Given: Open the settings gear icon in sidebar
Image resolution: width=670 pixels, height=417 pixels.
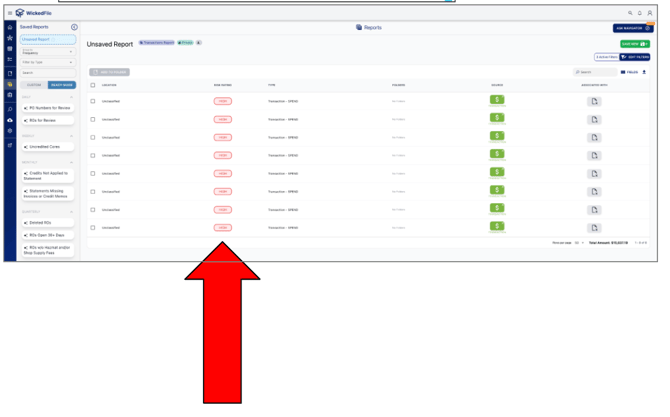Looking at the screenshot, I should tap(10, 131).
